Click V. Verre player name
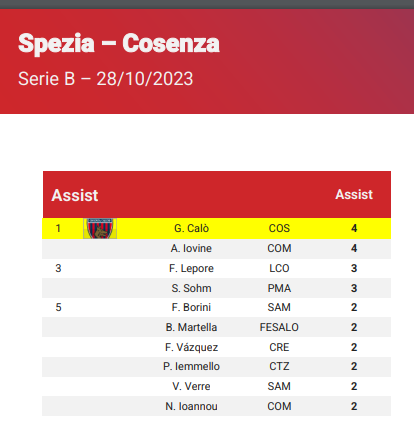 click(191, 386)
